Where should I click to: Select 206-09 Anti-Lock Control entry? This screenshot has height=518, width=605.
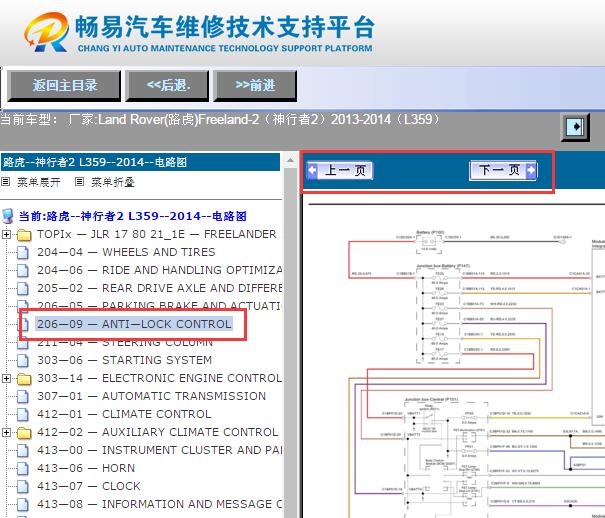134,324
